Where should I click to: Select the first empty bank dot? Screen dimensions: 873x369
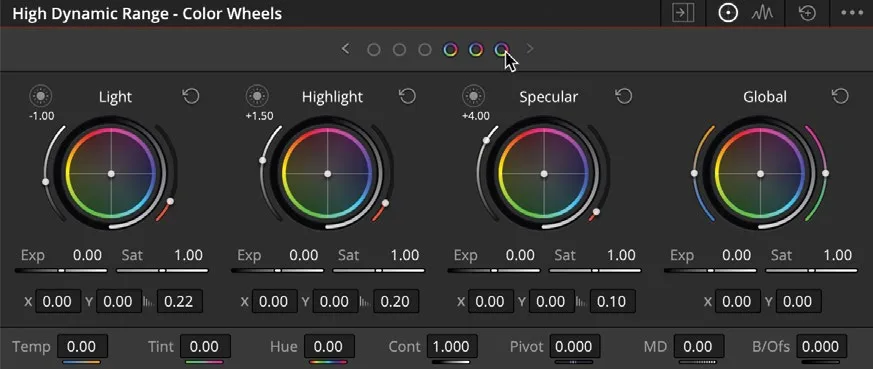(374, 50)
